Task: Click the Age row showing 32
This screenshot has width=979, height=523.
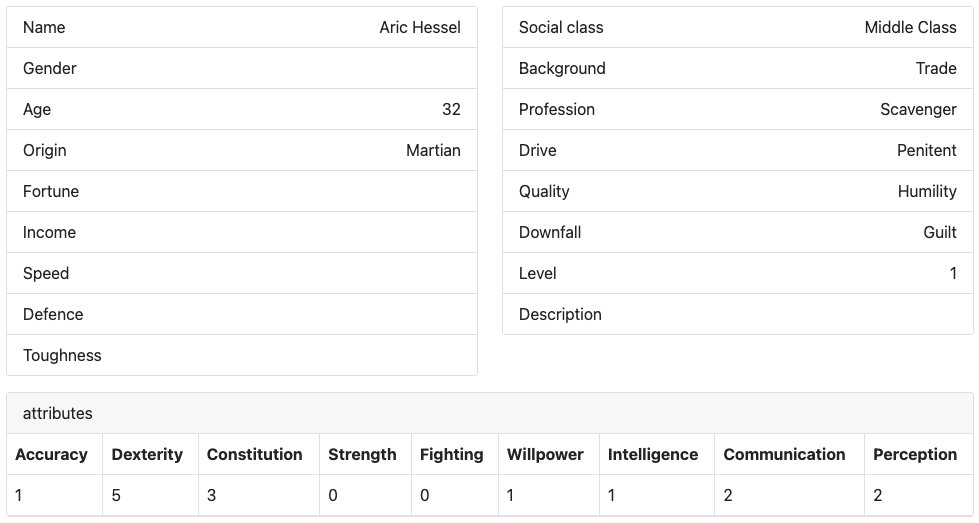Action: pos(241,109)
